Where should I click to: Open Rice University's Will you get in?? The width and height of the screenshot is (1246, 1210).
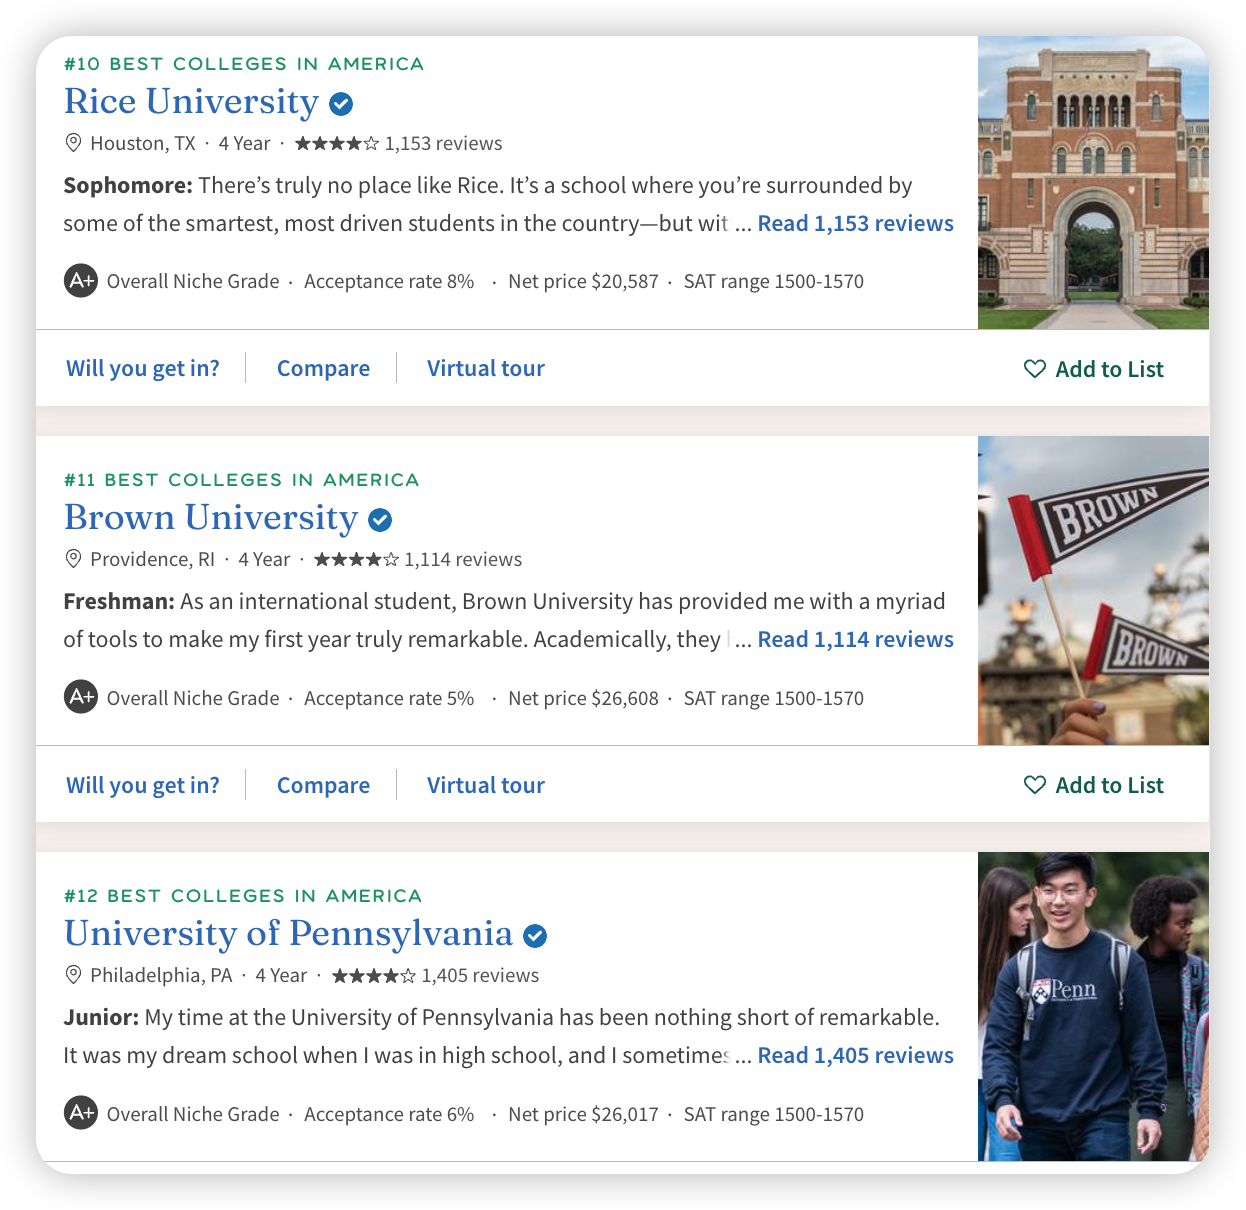click(x=143, y=368)
